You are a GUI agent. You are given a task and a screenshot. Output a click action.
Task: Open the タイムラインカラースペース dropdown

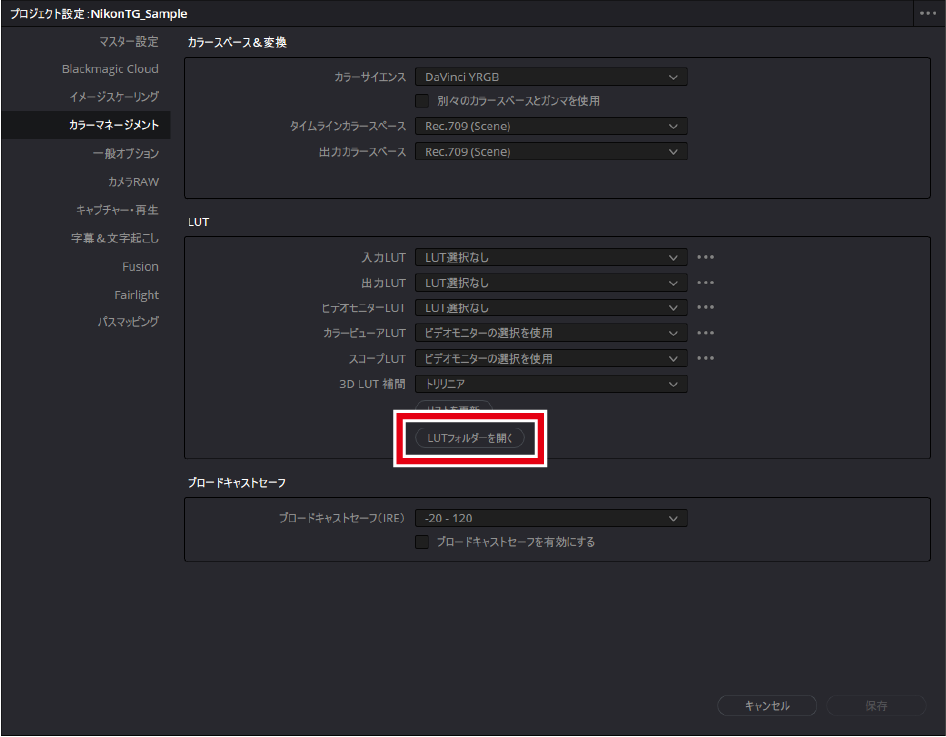pos(551,126)
